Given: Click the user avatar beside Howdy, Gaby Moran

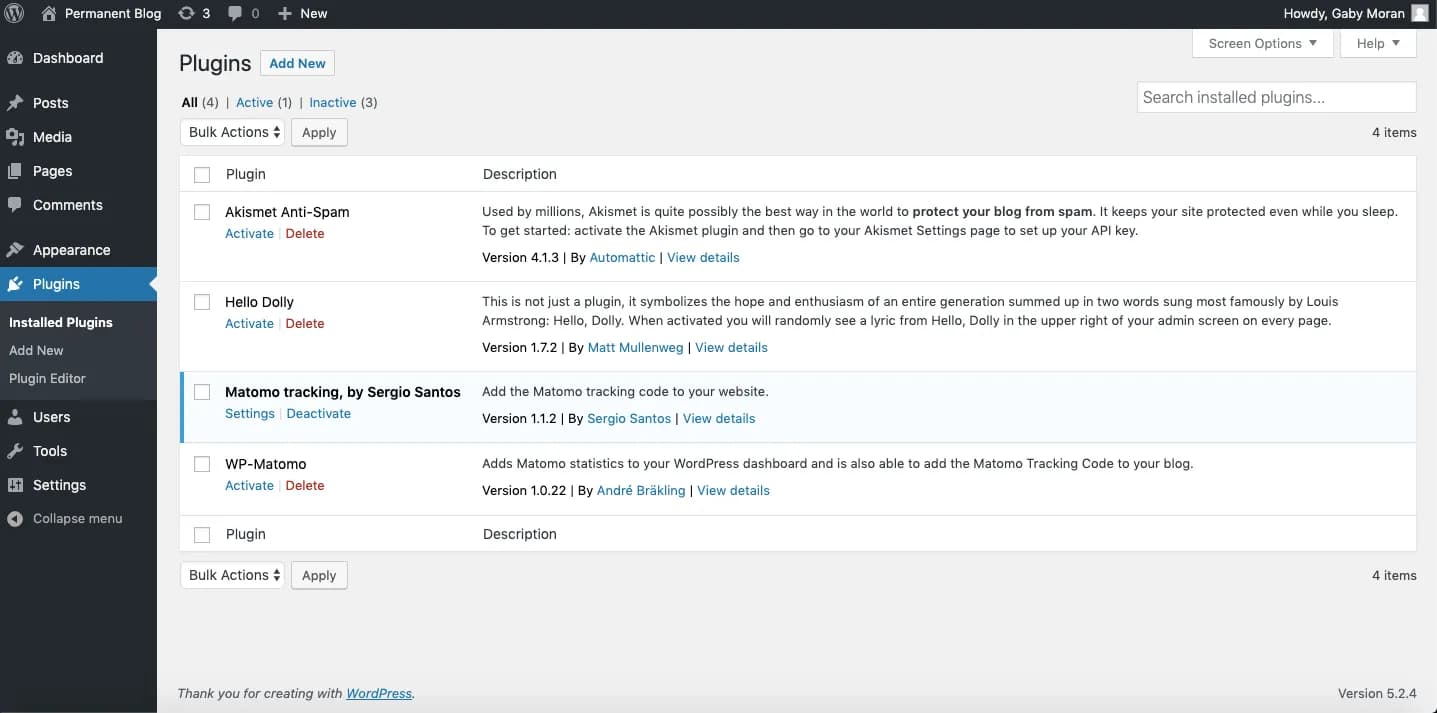Looking at the screenshot, I should tap(1420, 14).
